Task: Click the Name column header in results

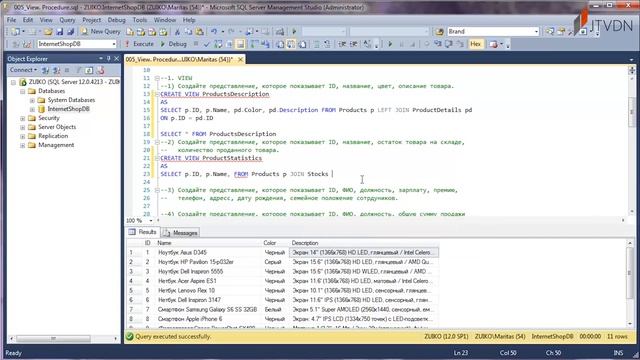Action: tap(208, 243)
